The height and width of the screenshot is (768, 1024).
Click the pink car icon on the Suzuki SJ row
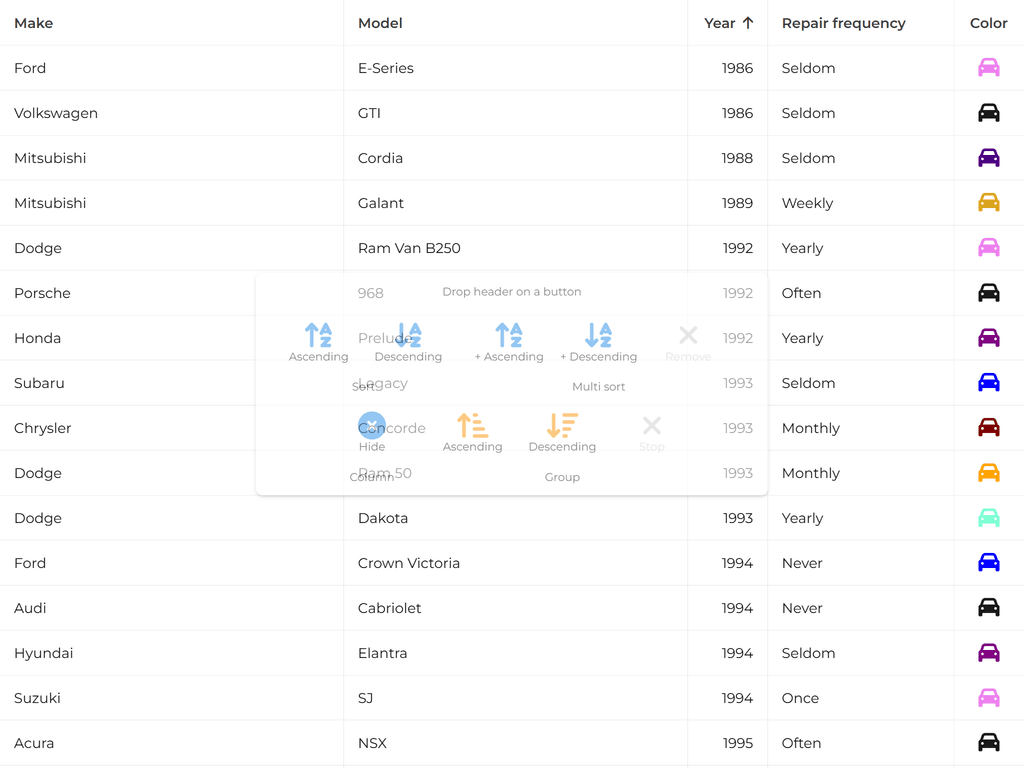[988, 697]
